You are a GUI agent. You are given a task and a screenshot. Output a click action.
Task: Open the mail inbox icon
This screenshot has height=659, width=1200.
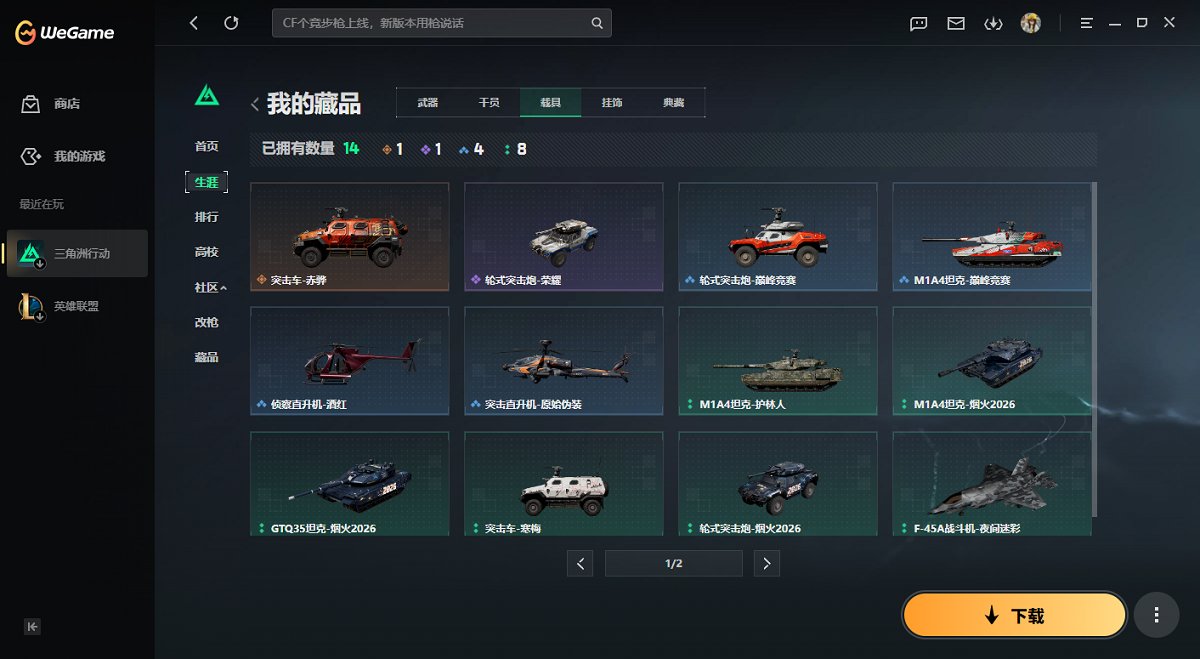pyautogui.click(x=956, y=22)
